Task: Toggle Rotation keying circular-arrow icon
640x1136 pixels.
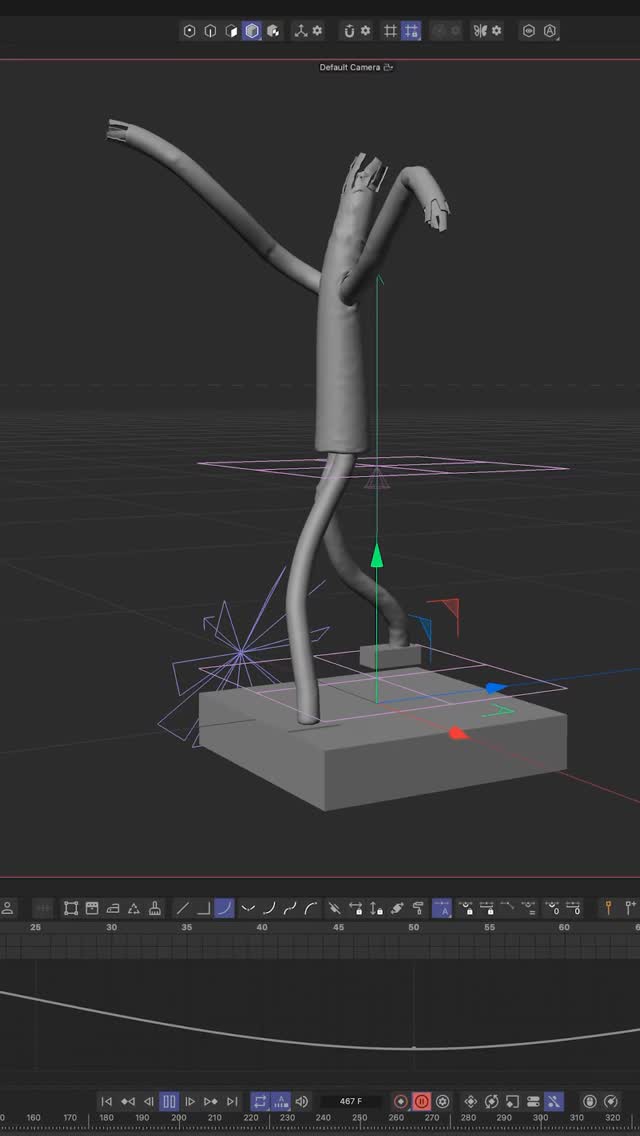Action: [x=491, y=1101]
